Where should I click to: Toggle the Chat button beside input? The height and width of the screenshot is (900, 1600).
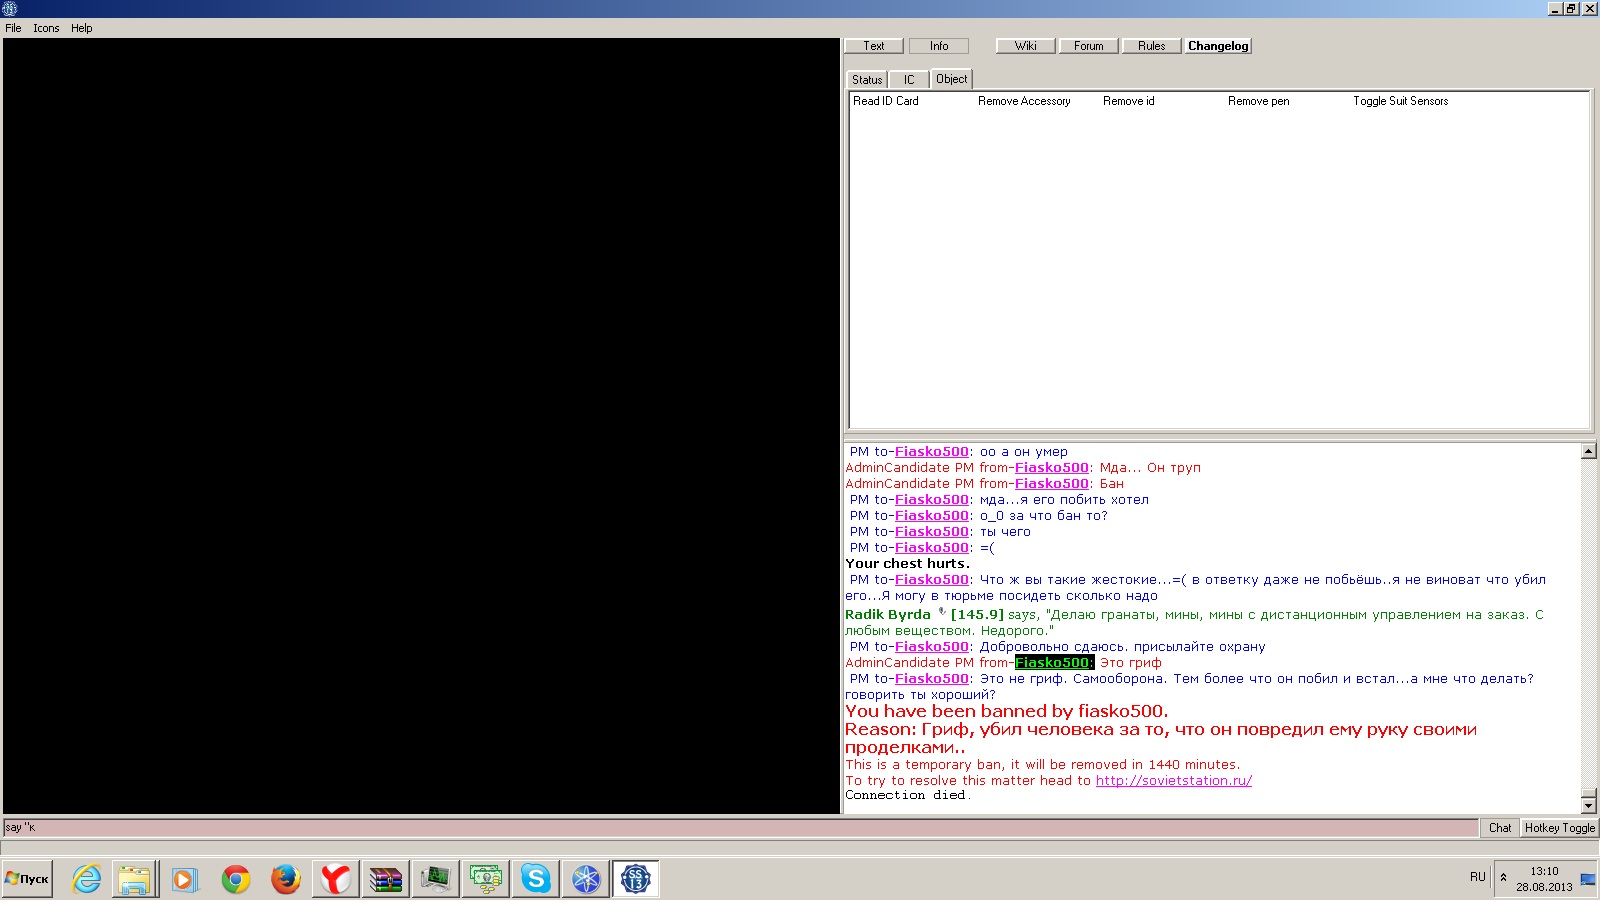pyautogui.click(x=1499, y=828)
